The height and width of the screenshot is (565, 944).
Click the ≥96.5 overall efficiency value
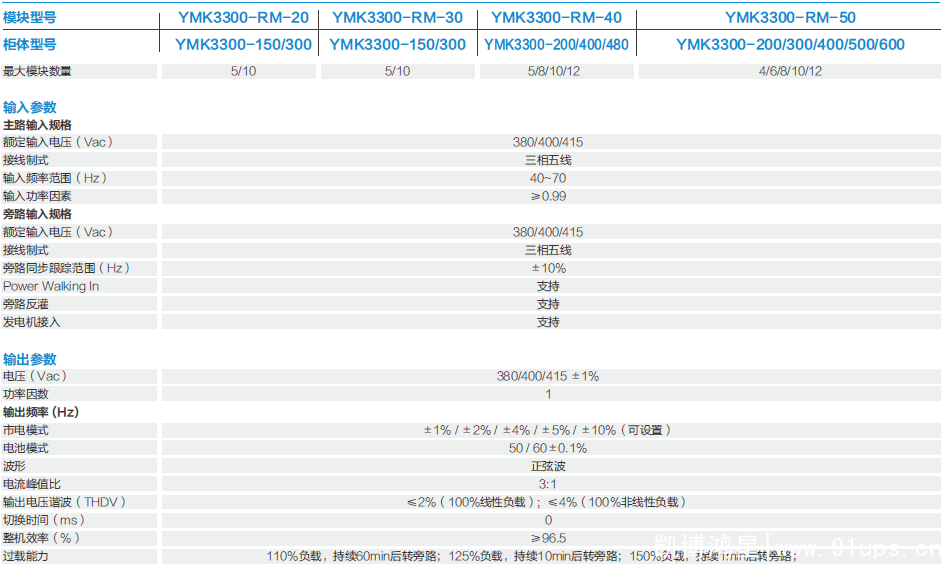[548, 538]
